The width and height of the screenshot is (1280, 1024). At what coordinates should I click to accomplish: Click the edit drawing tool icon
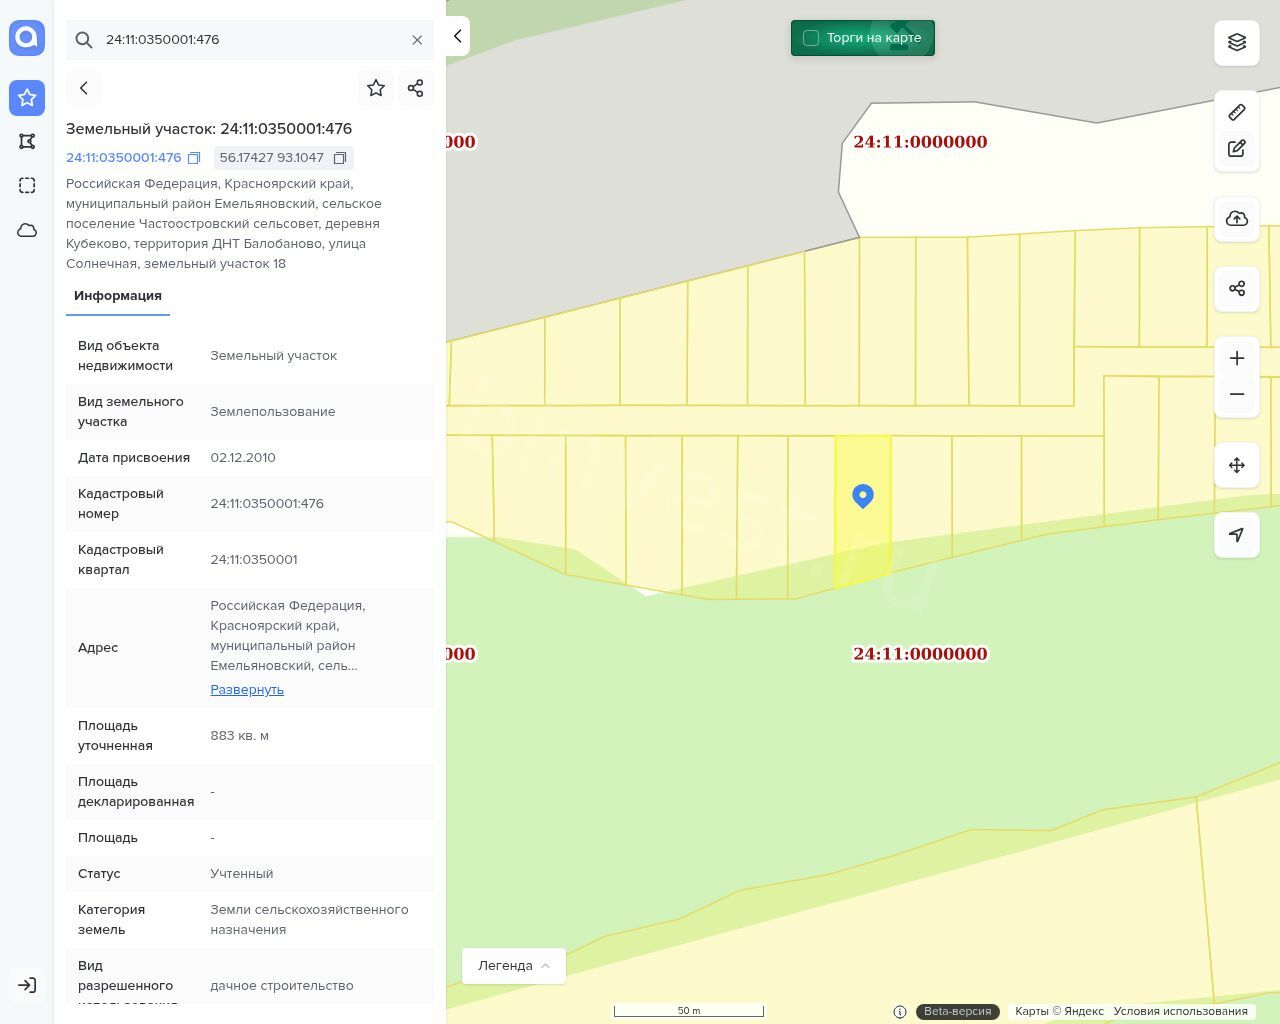[1237, 149]
